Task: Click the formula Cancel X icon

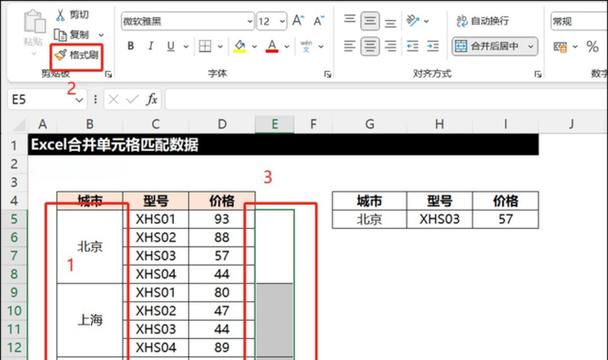Action: [x=114, y=100]
